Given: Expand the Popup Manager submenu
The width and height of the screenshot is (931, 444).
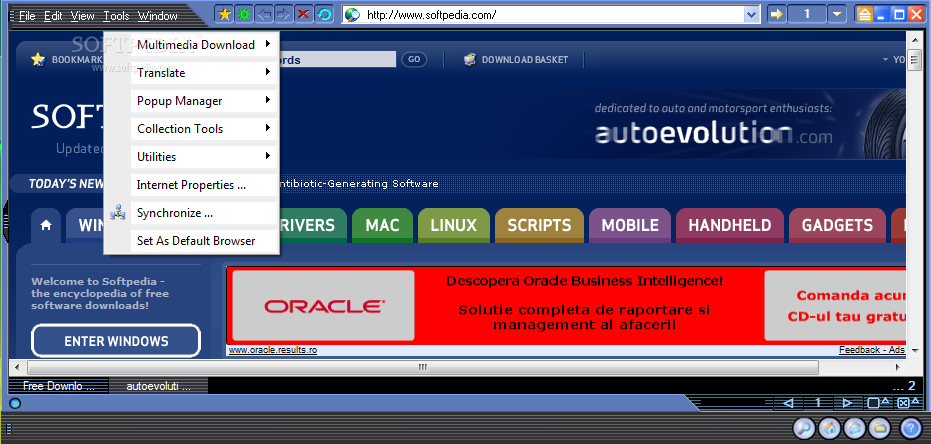Looking at the screenshot, I should pyautogui.click(x=268, y=100).
